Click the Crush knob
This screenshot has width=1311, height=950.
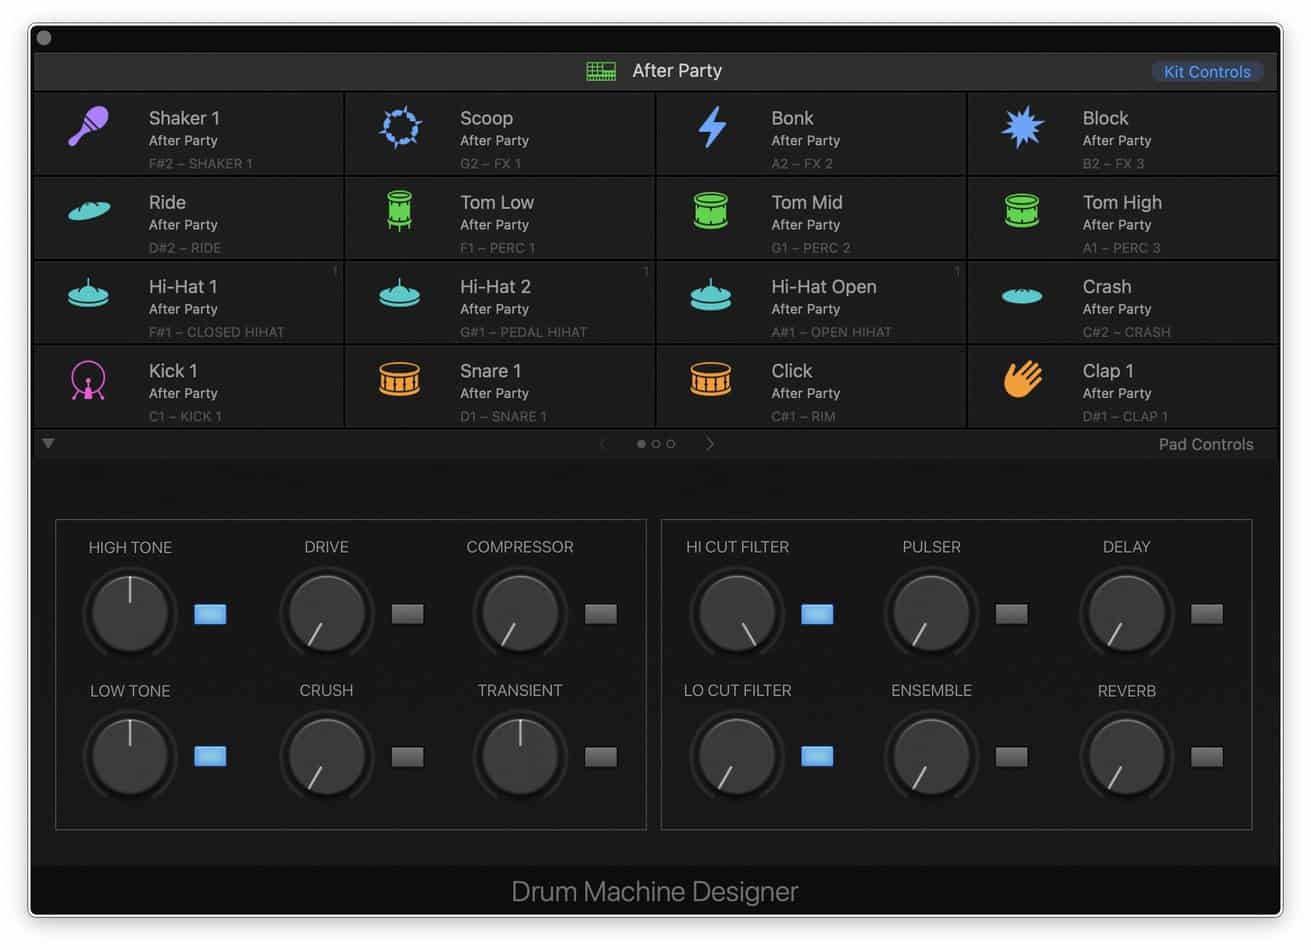pyautogui.click(x=326, y=756)
